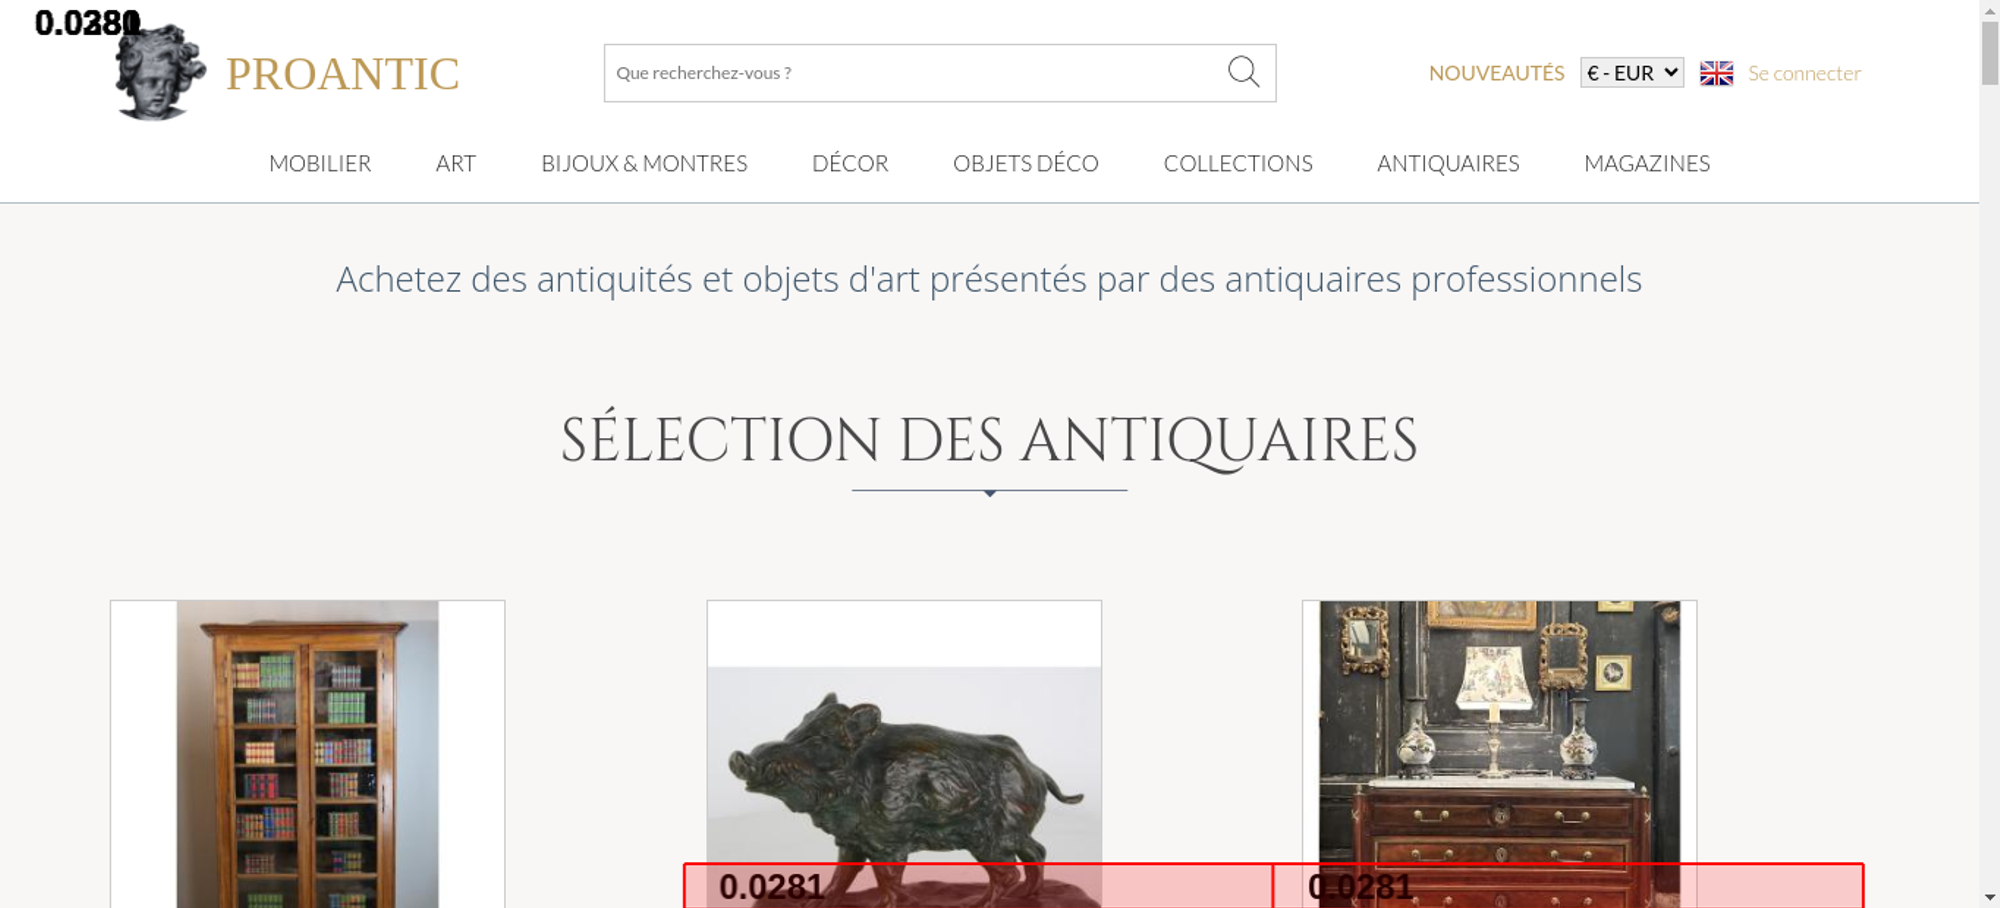2000x908 pixels.
Task: Click the Proantic cherub head logo
Action: (158, 73)
